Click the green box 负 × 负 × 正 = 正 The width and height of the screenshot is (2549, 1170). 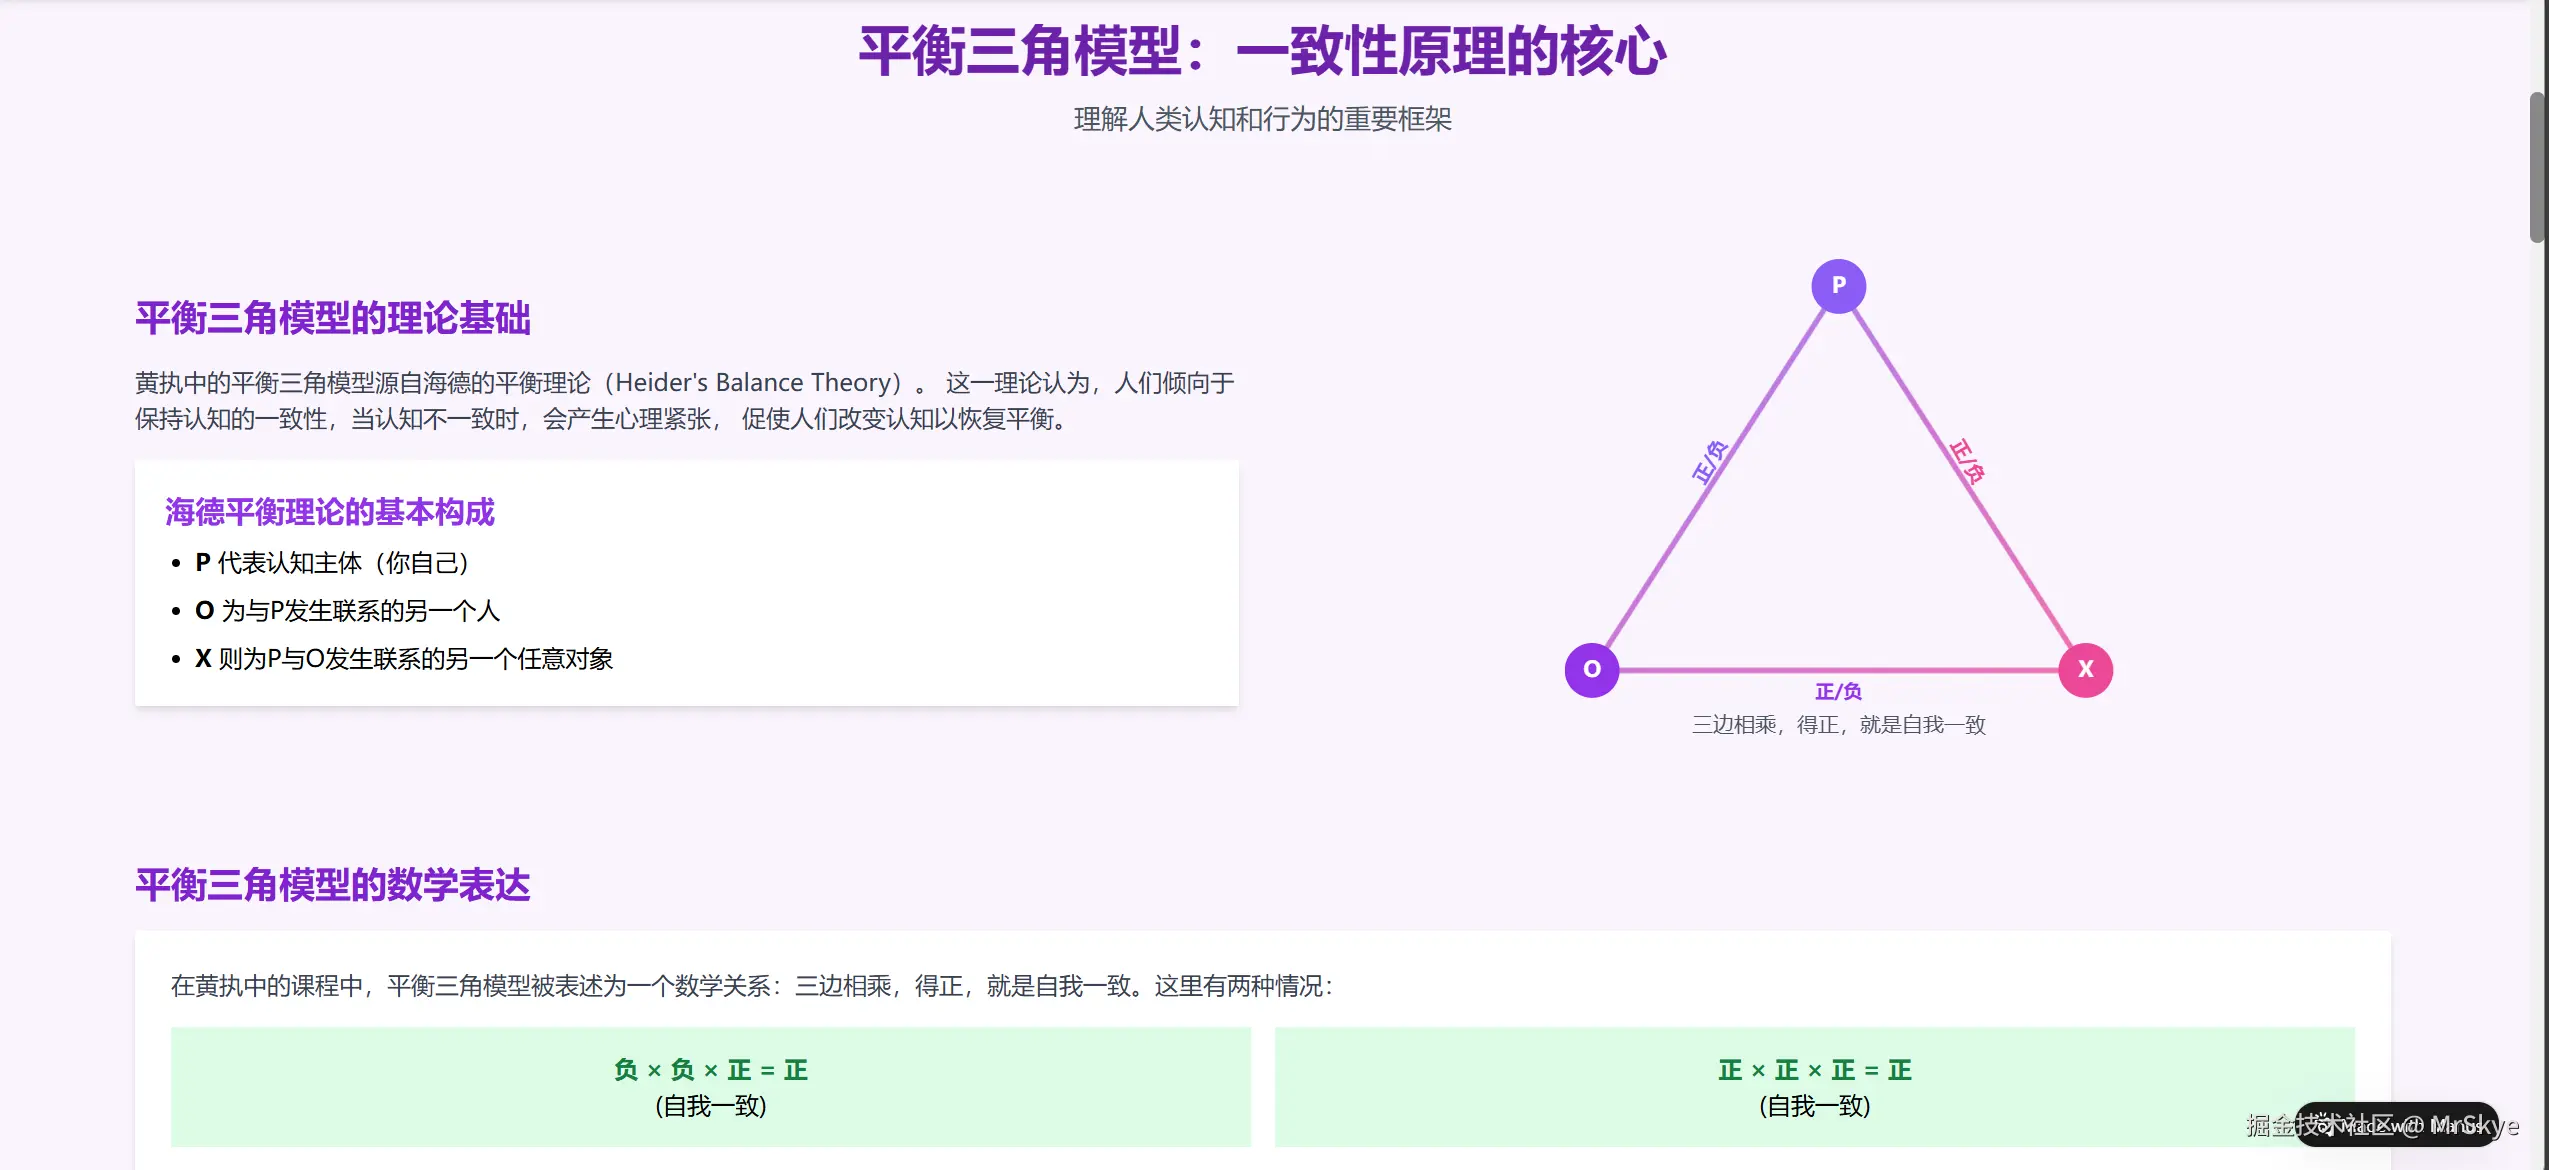click(710, 1086)
